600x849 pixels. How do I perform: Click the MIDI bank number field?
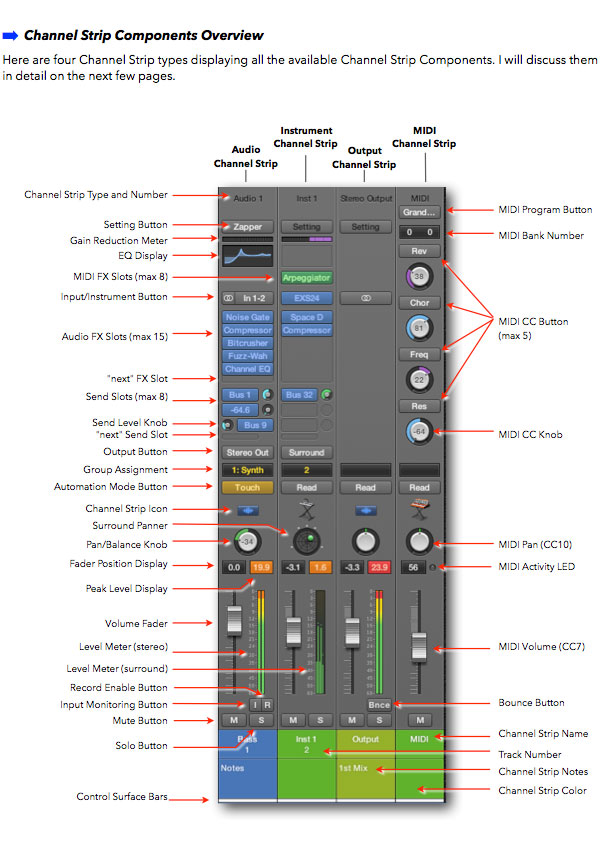tap(419, 232)
